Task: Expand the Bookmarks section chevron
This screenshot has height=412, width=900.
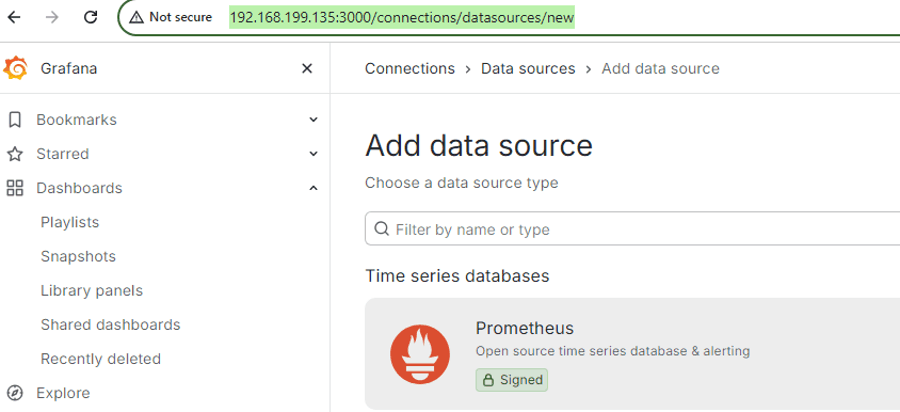Action: pos(313,120)
